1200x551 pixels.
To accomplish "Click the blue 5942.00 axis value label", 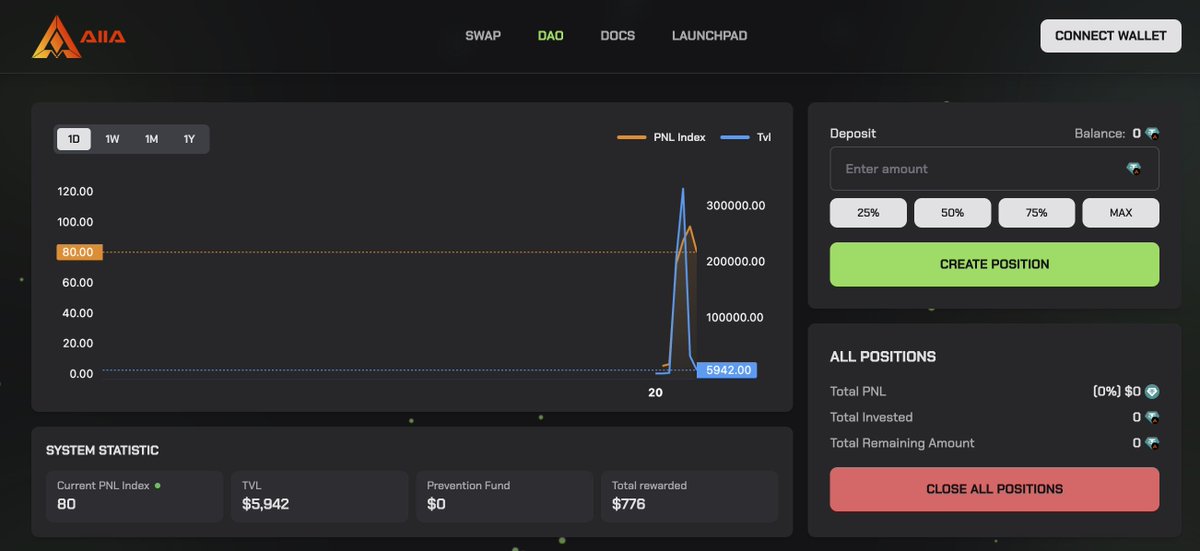I will pyautogui.click(x=727, y=370).
